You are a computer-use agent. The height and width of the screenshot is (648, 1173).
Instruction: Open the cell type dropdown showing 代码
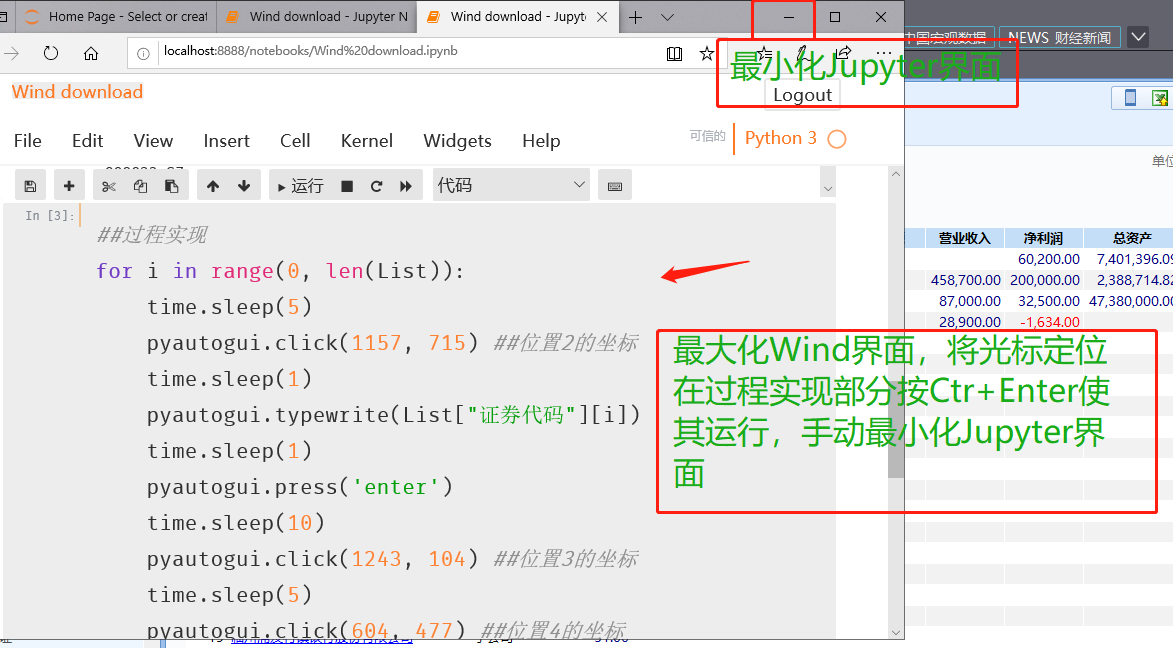coord(511,184)
